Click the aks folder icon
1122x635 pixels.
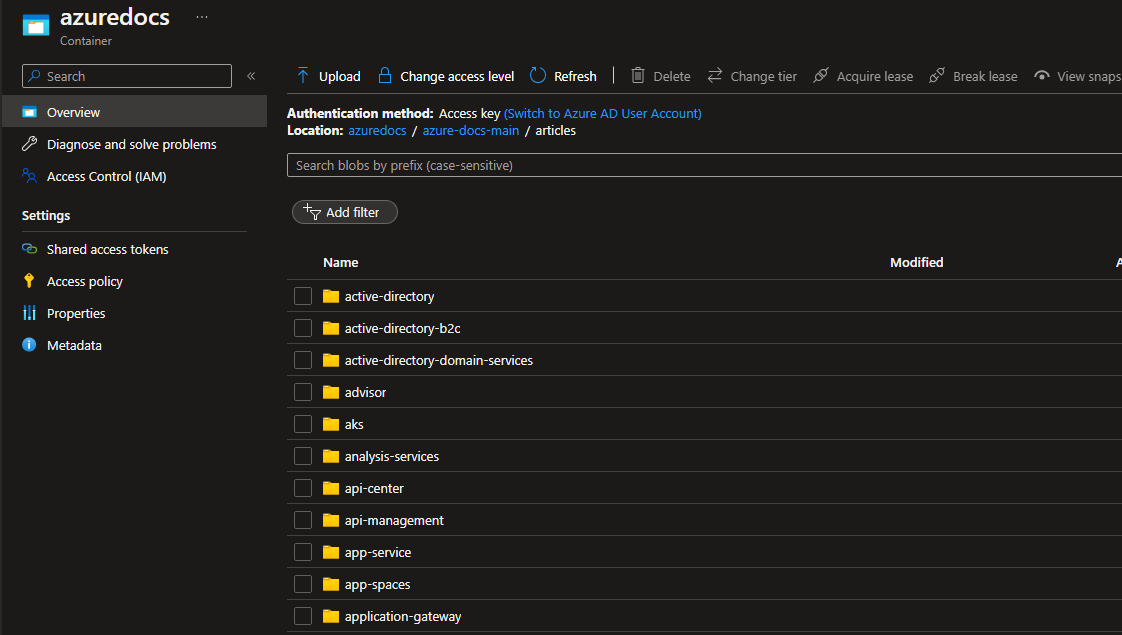331,424
